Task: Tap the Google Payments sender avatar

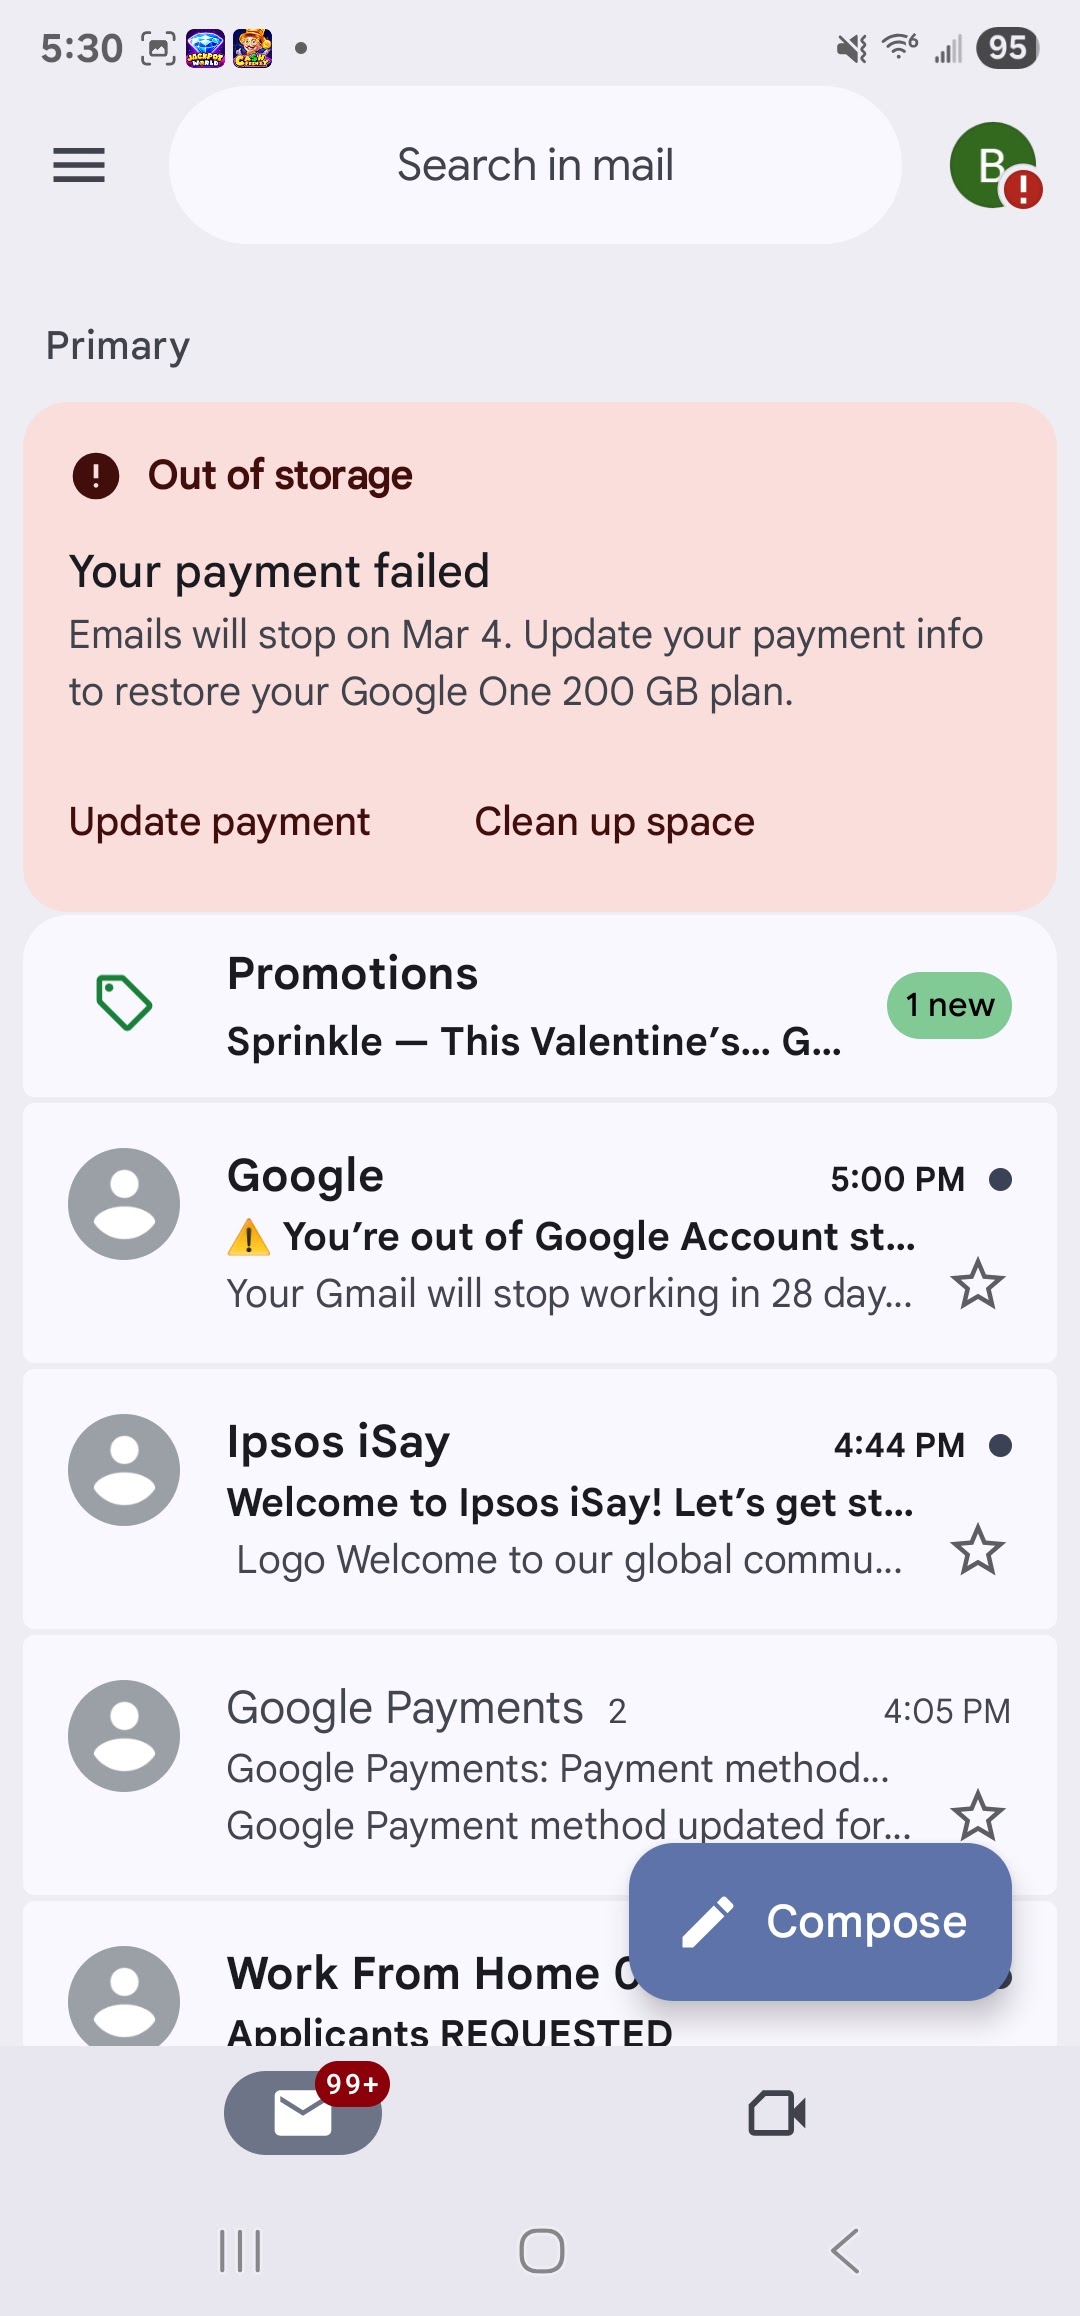Action: pos(124,1736)
